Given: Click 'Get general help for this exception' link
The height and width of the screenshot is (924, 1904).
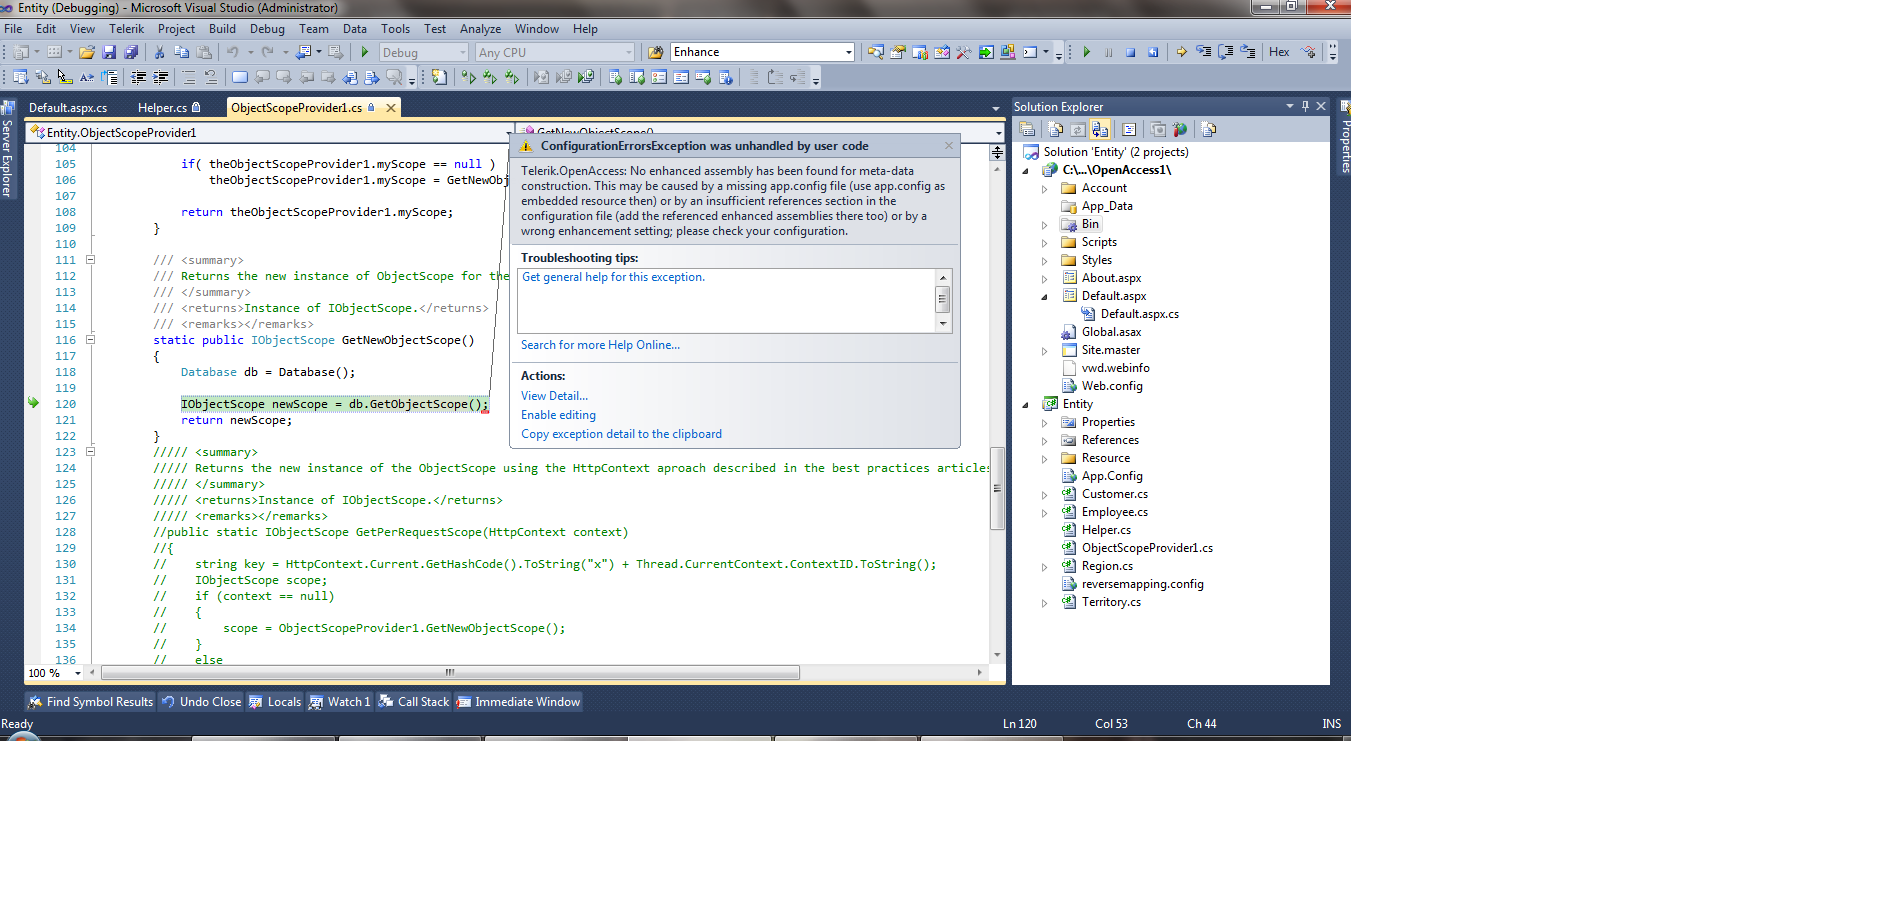Looking at the screenshot, I should click(x=613, y=277).
